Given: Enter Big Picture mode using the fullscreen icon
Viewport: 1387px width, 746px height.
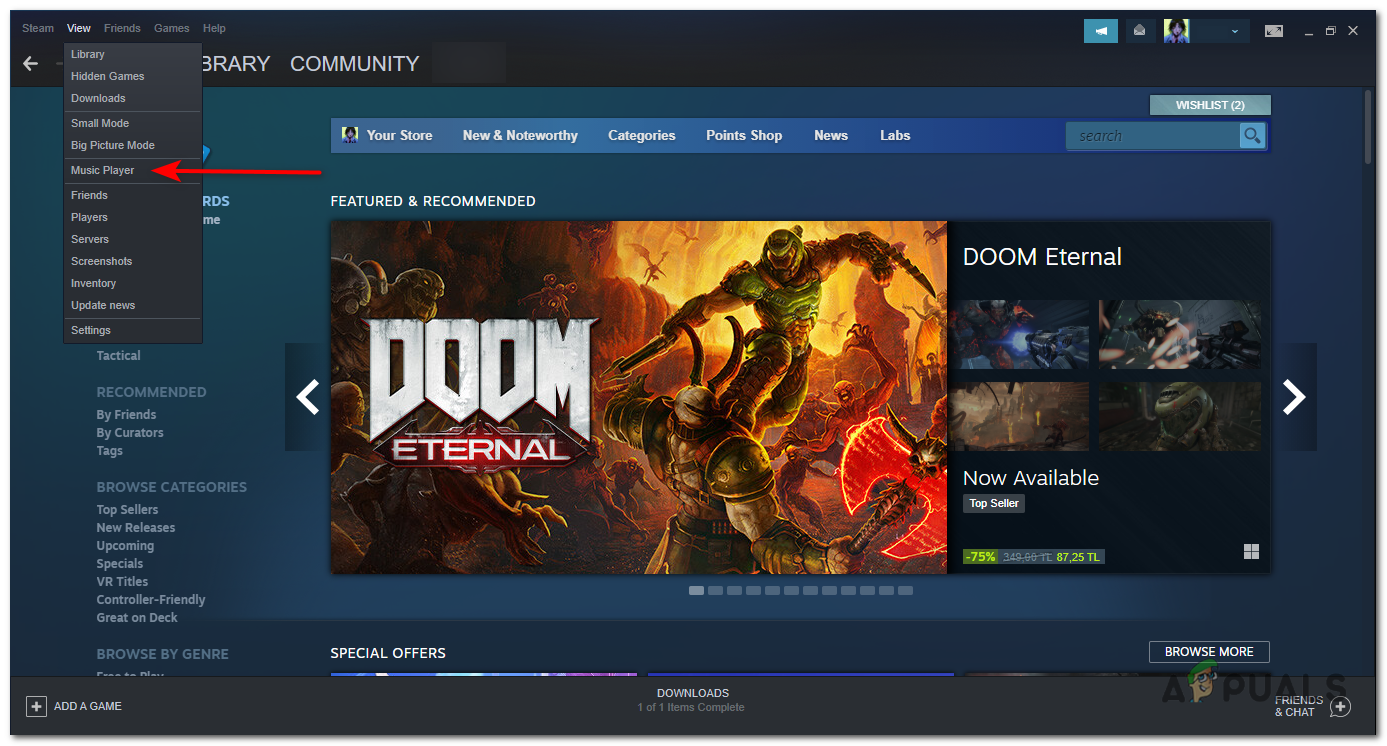Looking at the screenshot, I should pos(1274,31).
